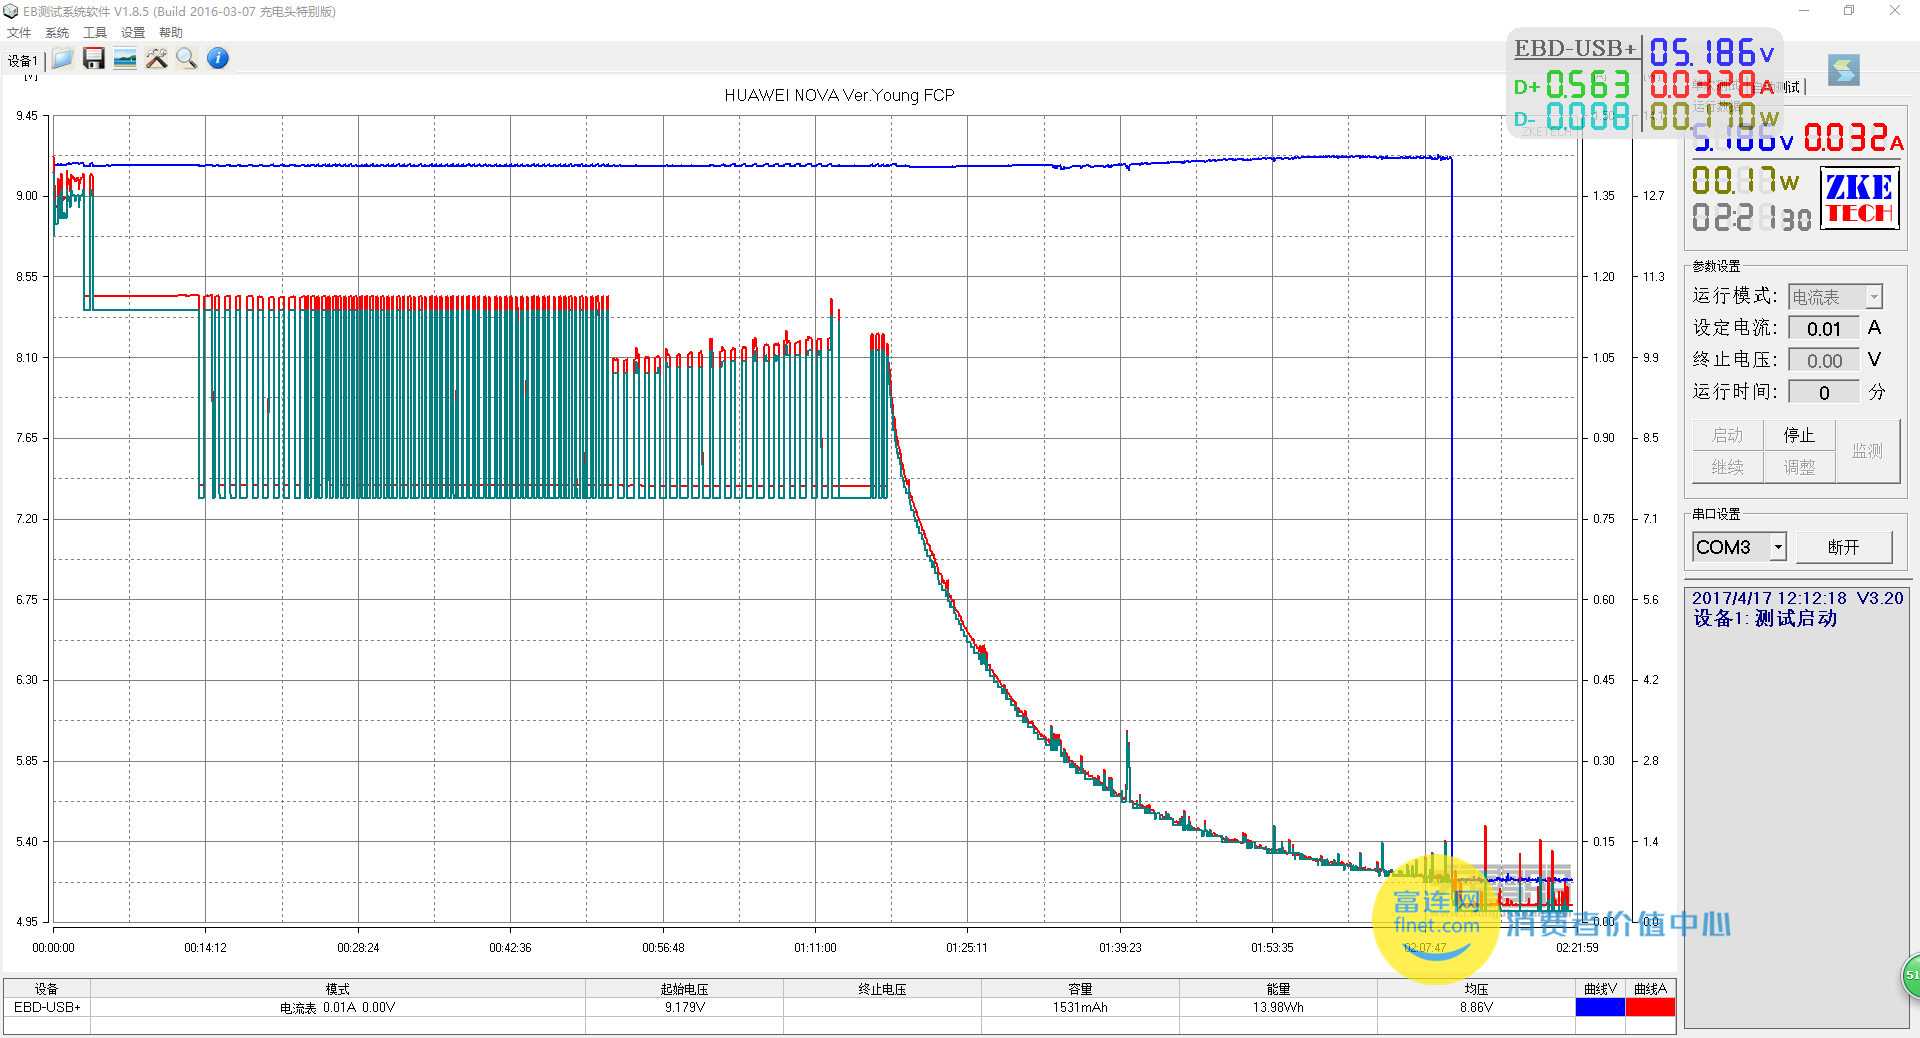This screenshot has height=1038, width=1920.
Task: Click the 8.86V average voltage cell
Action: (1476, 1008)
